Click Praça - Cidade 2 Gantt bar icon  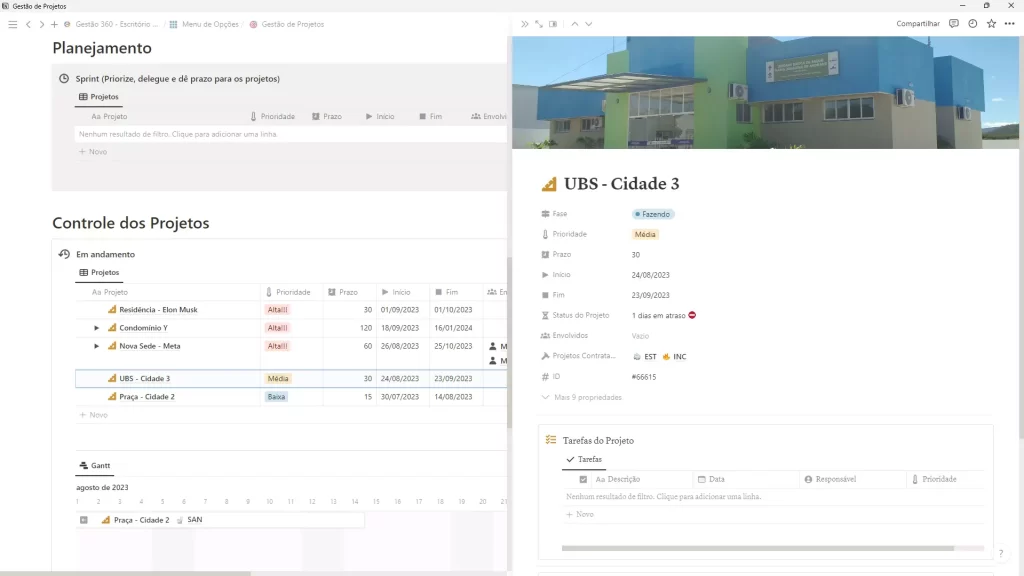tap(106, 520)
